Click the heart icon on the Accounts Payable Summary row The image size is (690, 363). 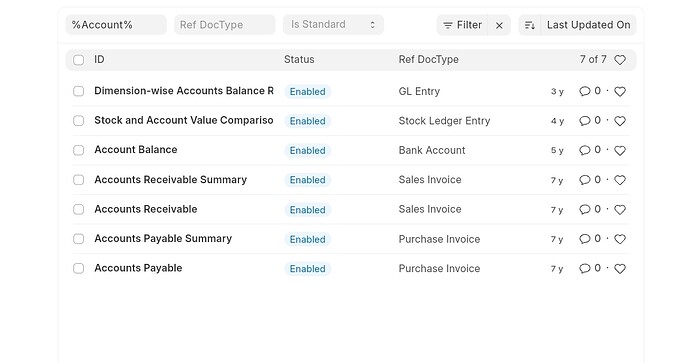pyautogui.click(x=620, y=239)
